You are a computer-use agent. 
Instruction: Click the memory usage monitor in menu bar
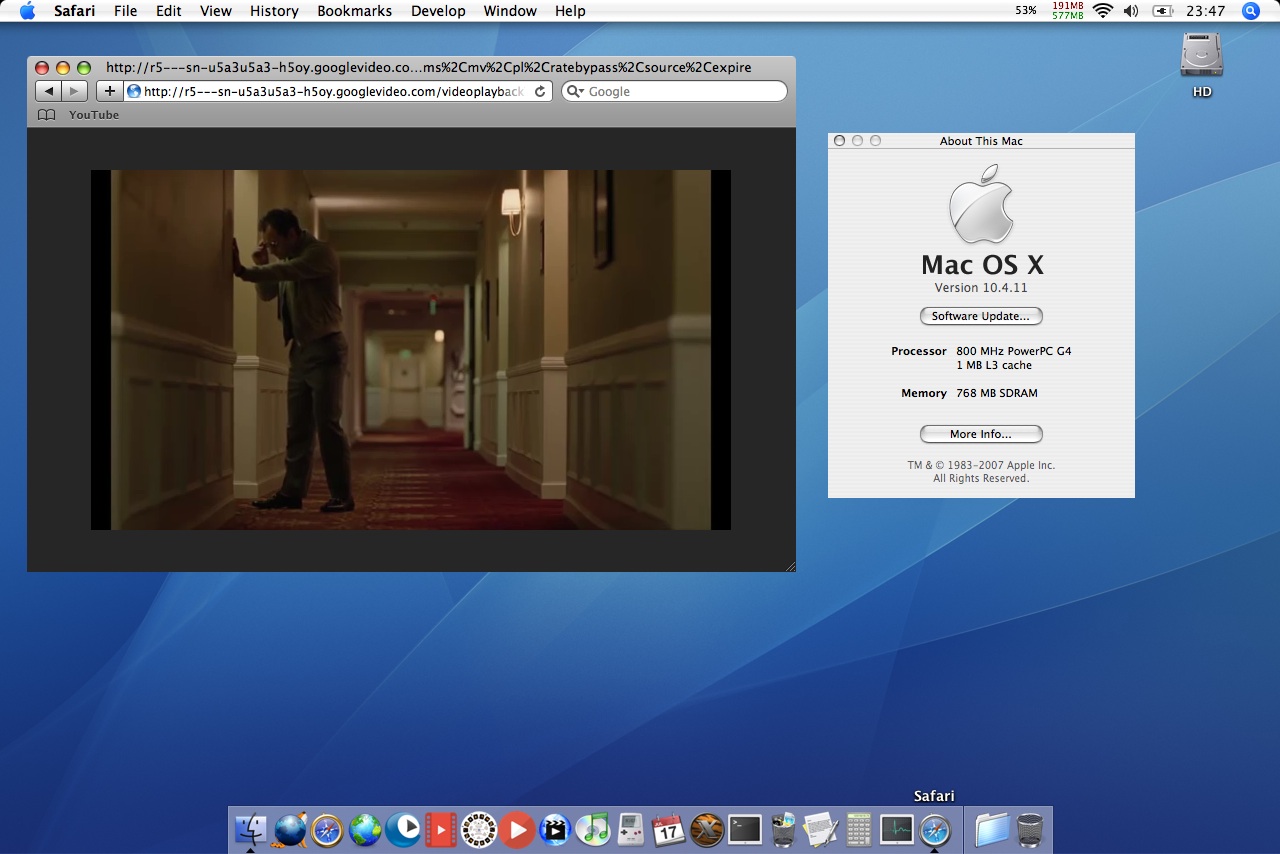pyautogui.click(x=1068, y=11)
